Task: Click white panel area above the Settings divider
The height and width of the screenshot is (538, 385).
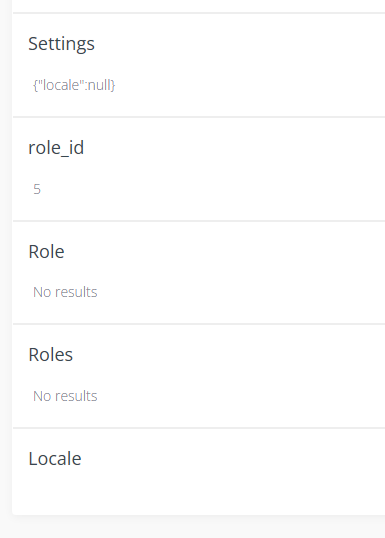Action: pos(199,5)
